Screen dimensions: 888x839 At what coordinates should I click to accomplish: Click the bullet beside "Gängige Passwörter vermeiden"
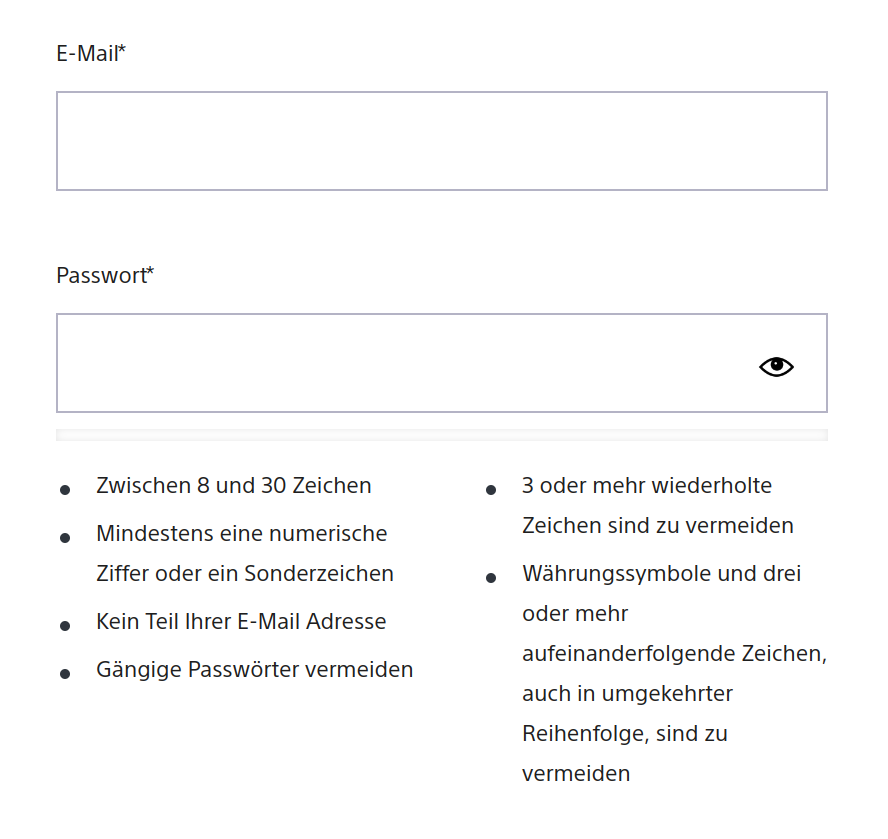click(x=65, y=674)
